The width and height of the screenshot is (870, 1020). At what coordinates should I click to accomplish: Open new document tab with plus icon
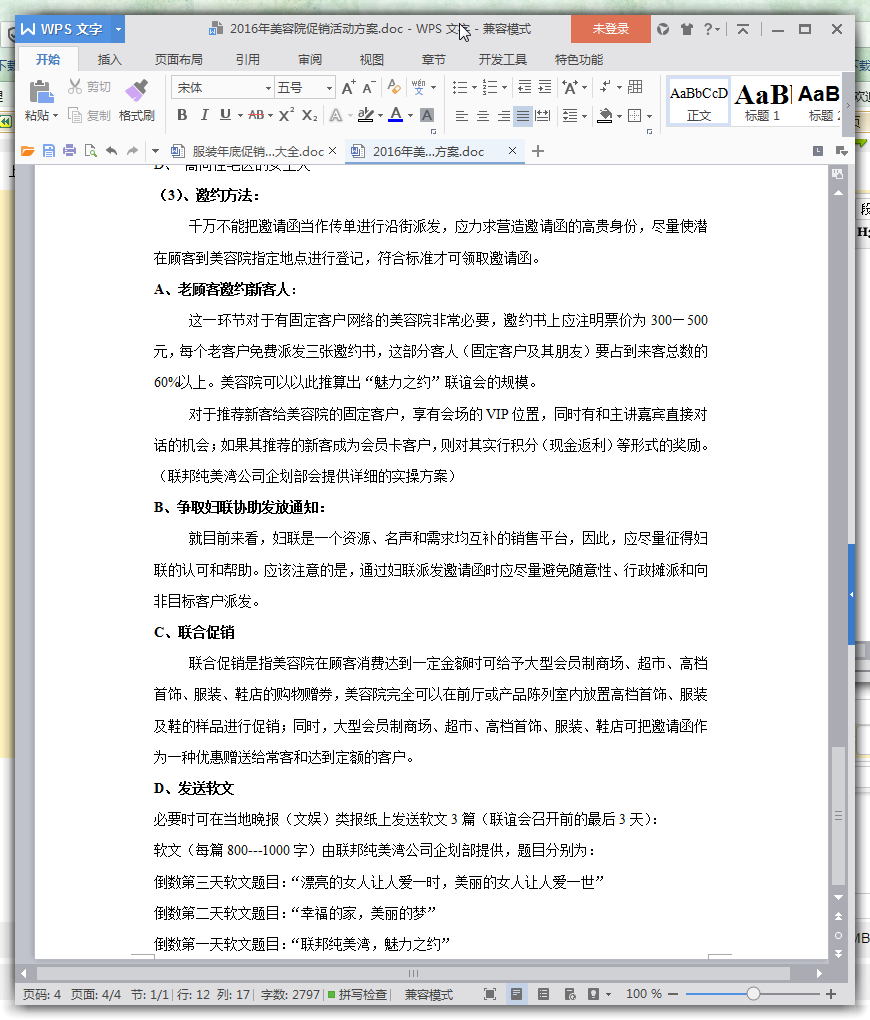(x=538, y=151)
